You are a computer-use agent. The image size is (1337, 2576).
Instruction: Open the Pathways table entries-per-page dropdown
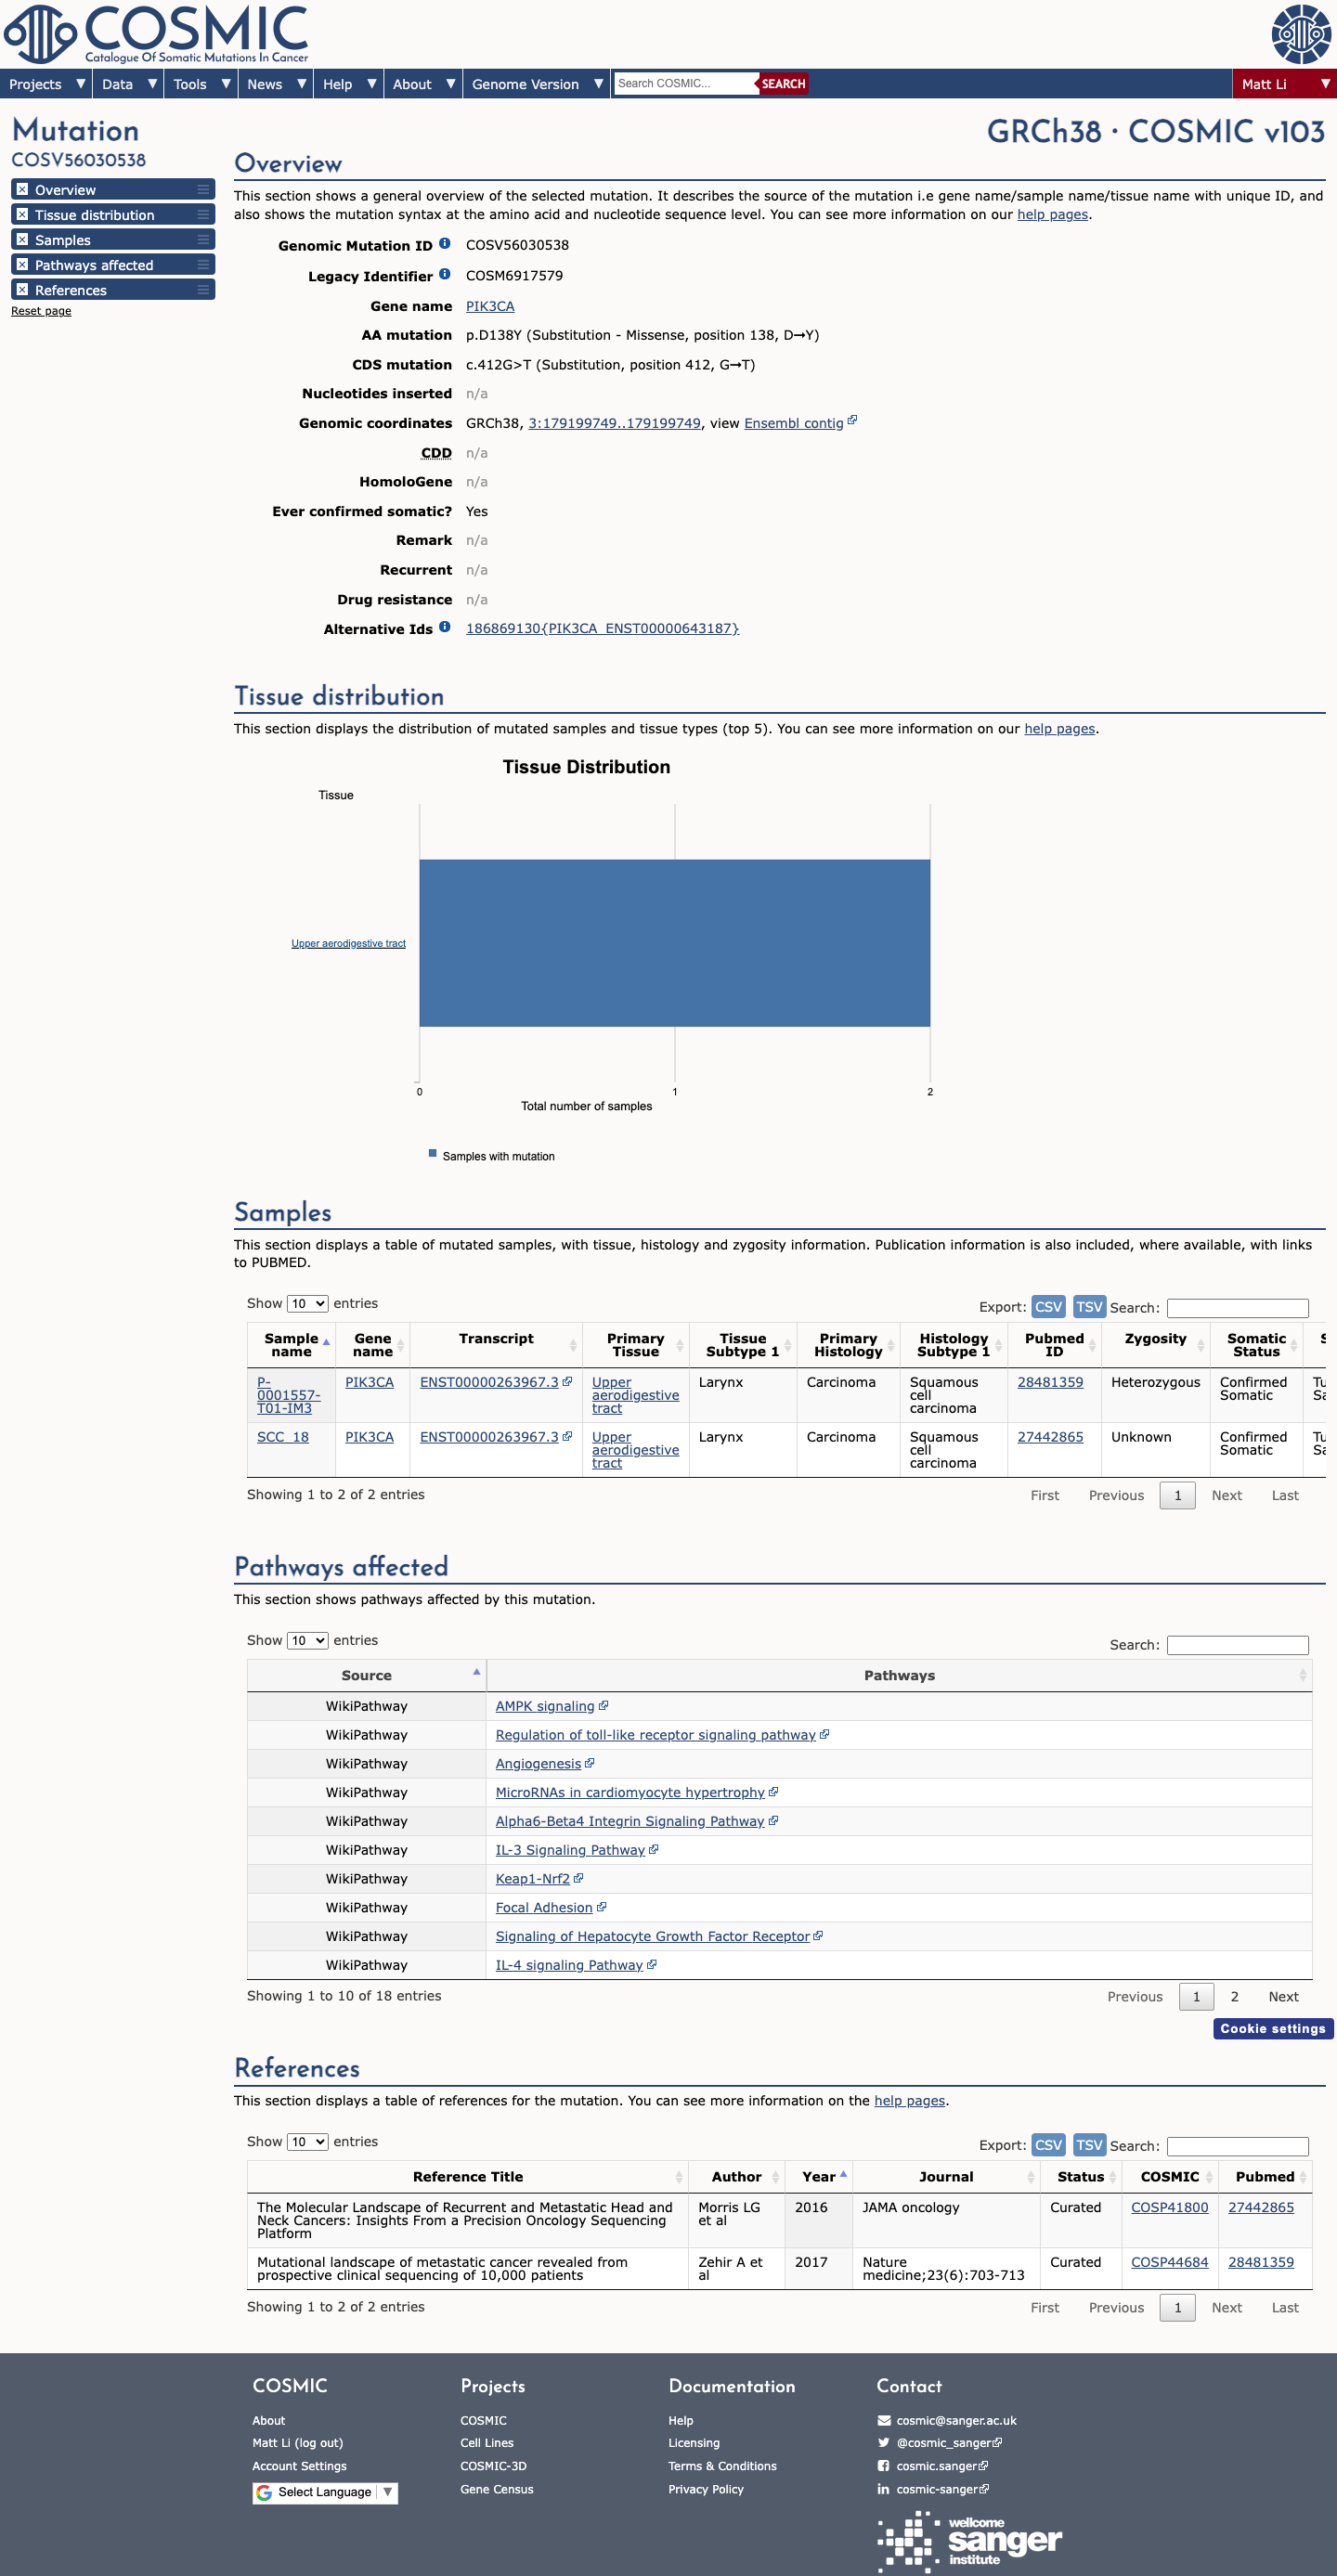[308, 1641]
